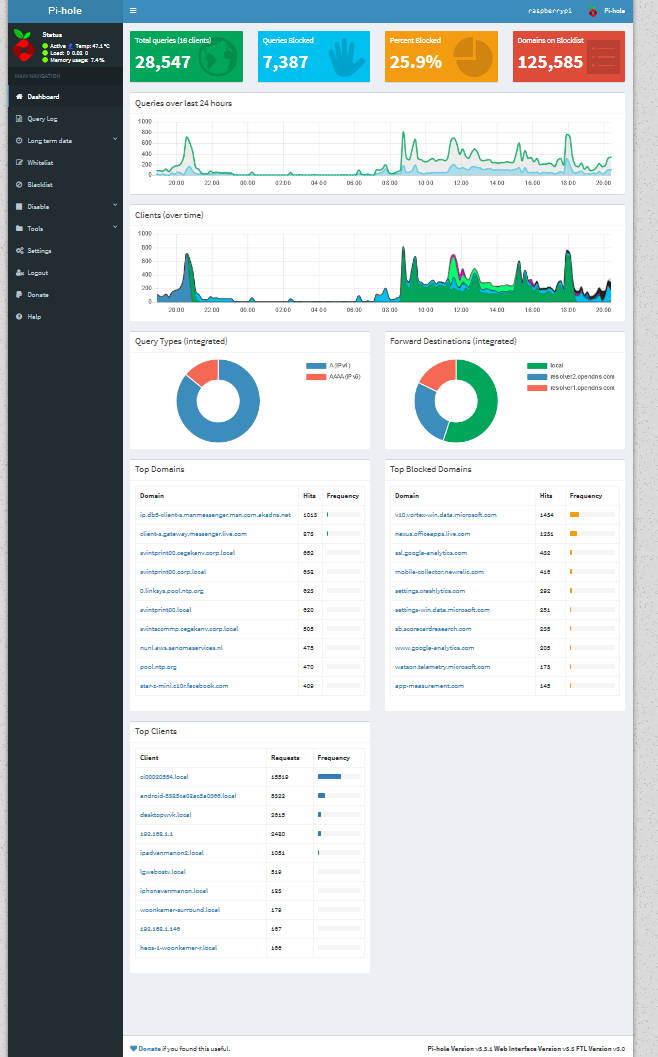Screen dimensions: 658x1057
Task: Click the hand icon on Queries Blocked card
Action: (346, 57)
